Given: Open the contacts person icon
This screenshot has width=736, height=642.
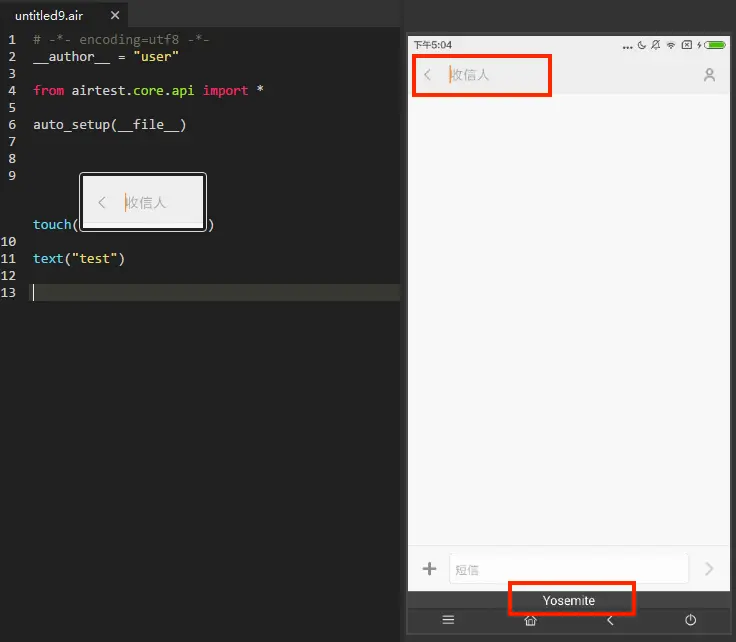Looking at the screenshot, I should (x=709, y=75).
